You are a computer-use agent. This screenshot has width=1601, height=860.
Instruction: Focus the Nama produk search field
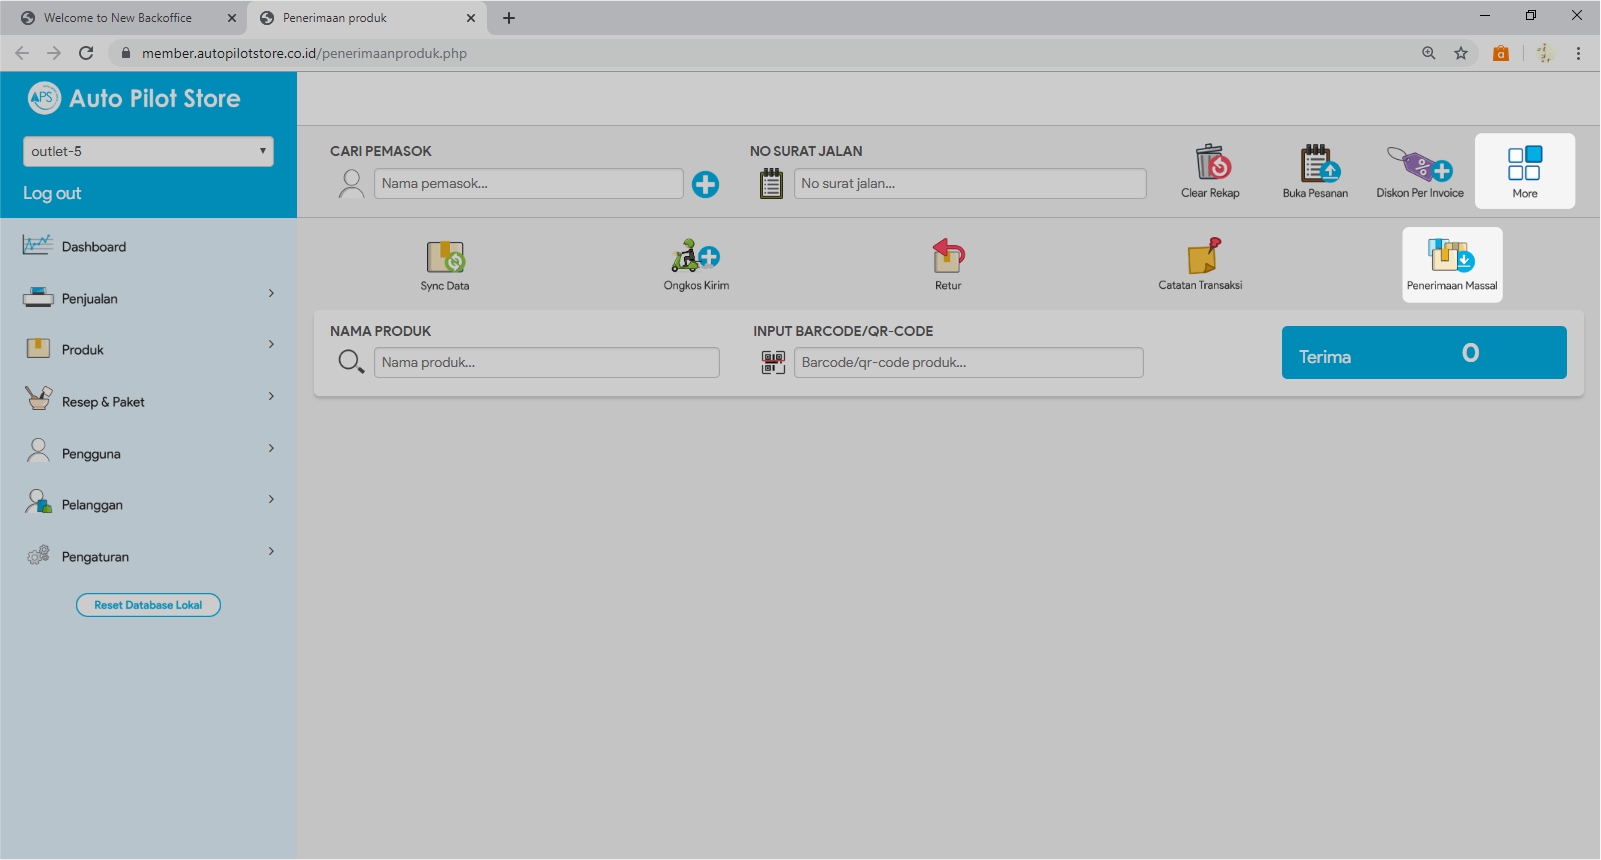546,363
